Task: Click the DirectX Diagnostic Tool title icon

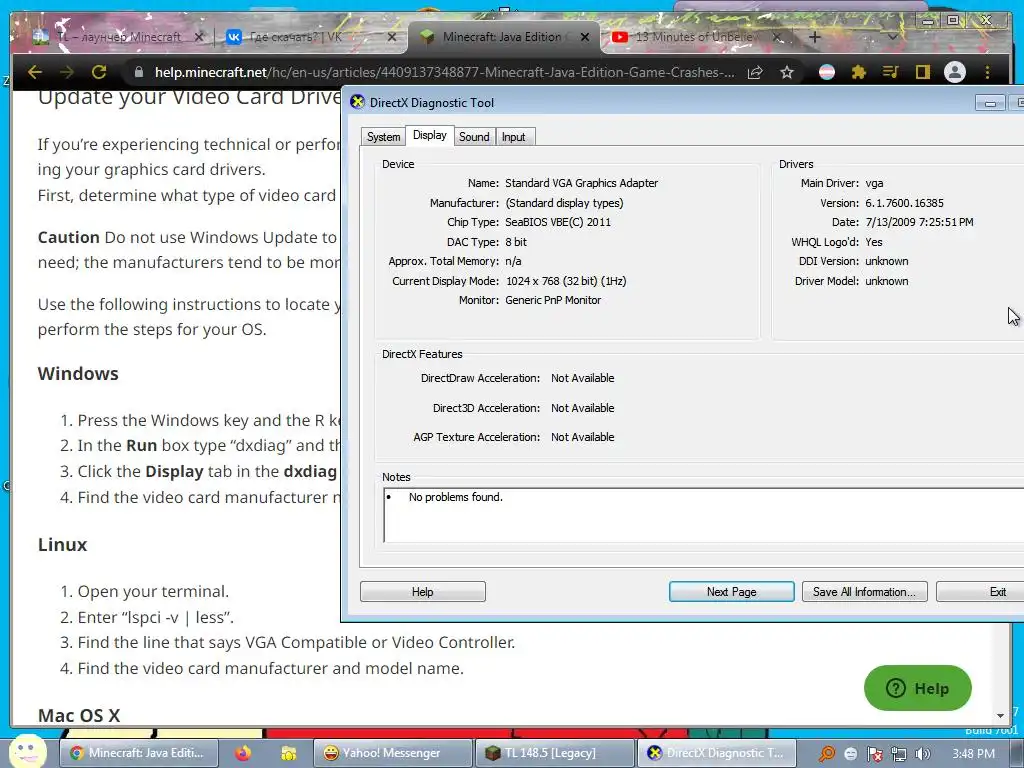Action: 357,102
